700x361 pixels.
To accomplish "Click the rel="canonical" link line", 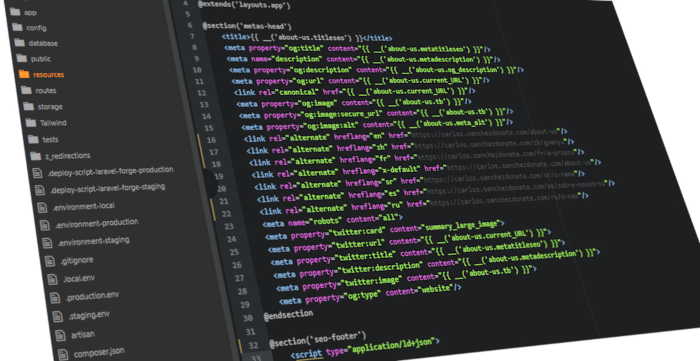I will [x=354, y=91].
